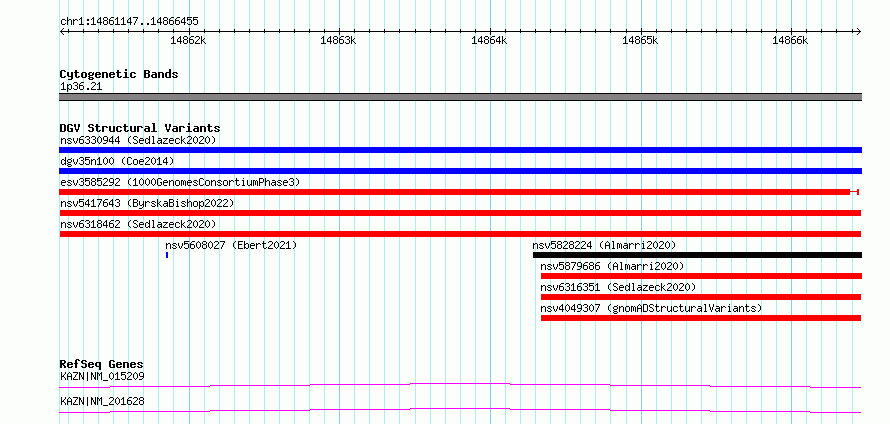This screenshot has width=890, height=424.
Task: Click the red bar under nsv6316351
Action: [x=701, y=297]
